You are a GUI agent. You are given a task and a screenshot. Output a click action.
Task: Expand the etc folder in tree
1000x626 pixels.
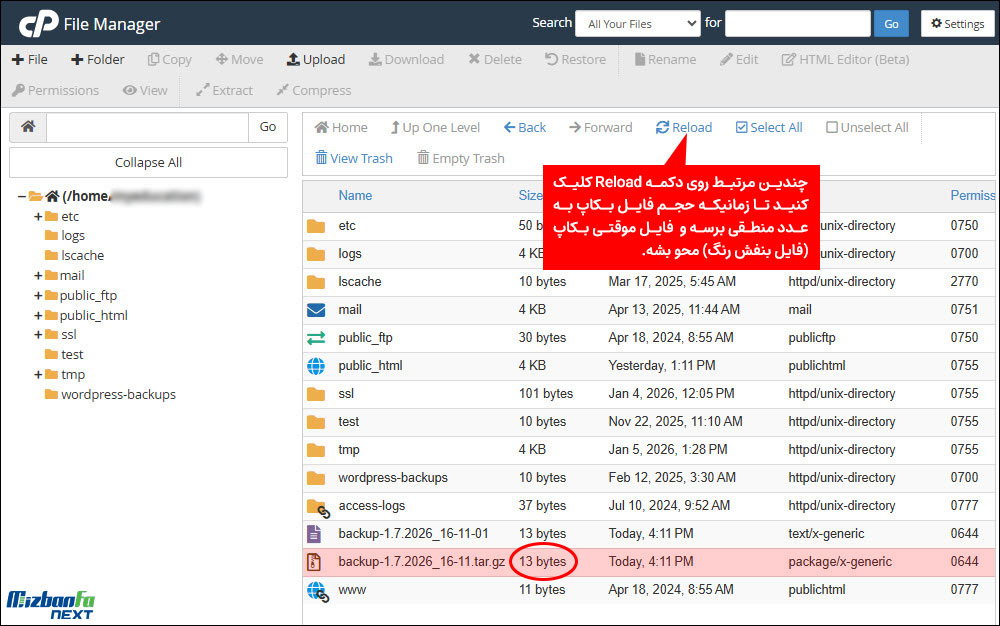pyautogui.click(x=38, y=216)
